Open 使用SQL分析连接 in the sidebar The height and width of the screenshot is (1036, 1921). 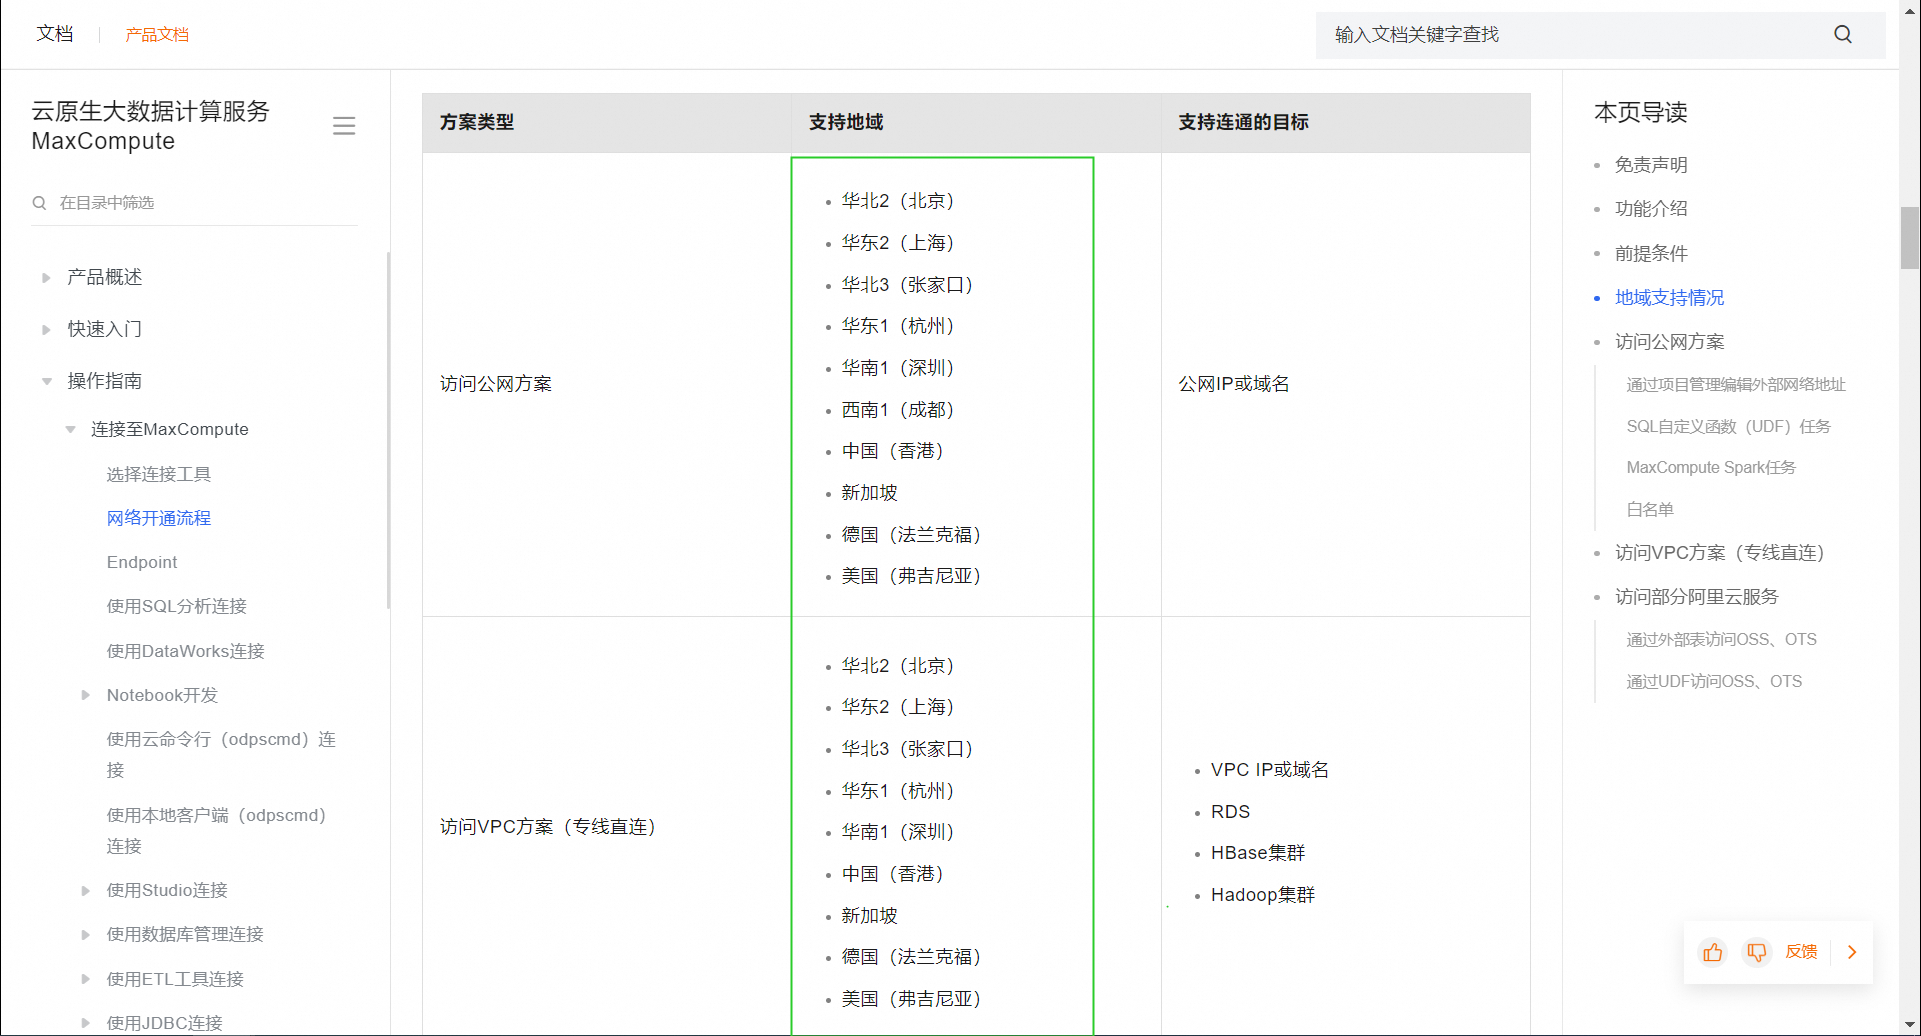(x=177, y=606)
